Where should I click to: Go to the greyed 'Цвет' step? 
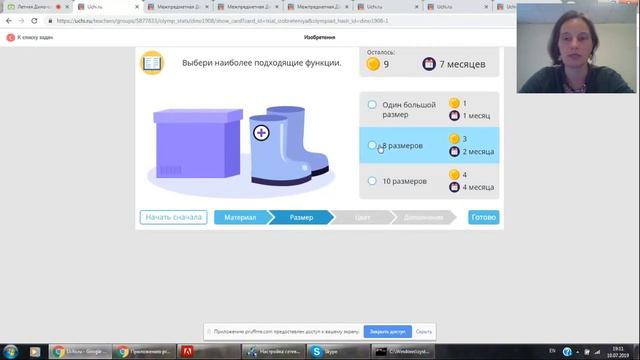tap(362, 217)
